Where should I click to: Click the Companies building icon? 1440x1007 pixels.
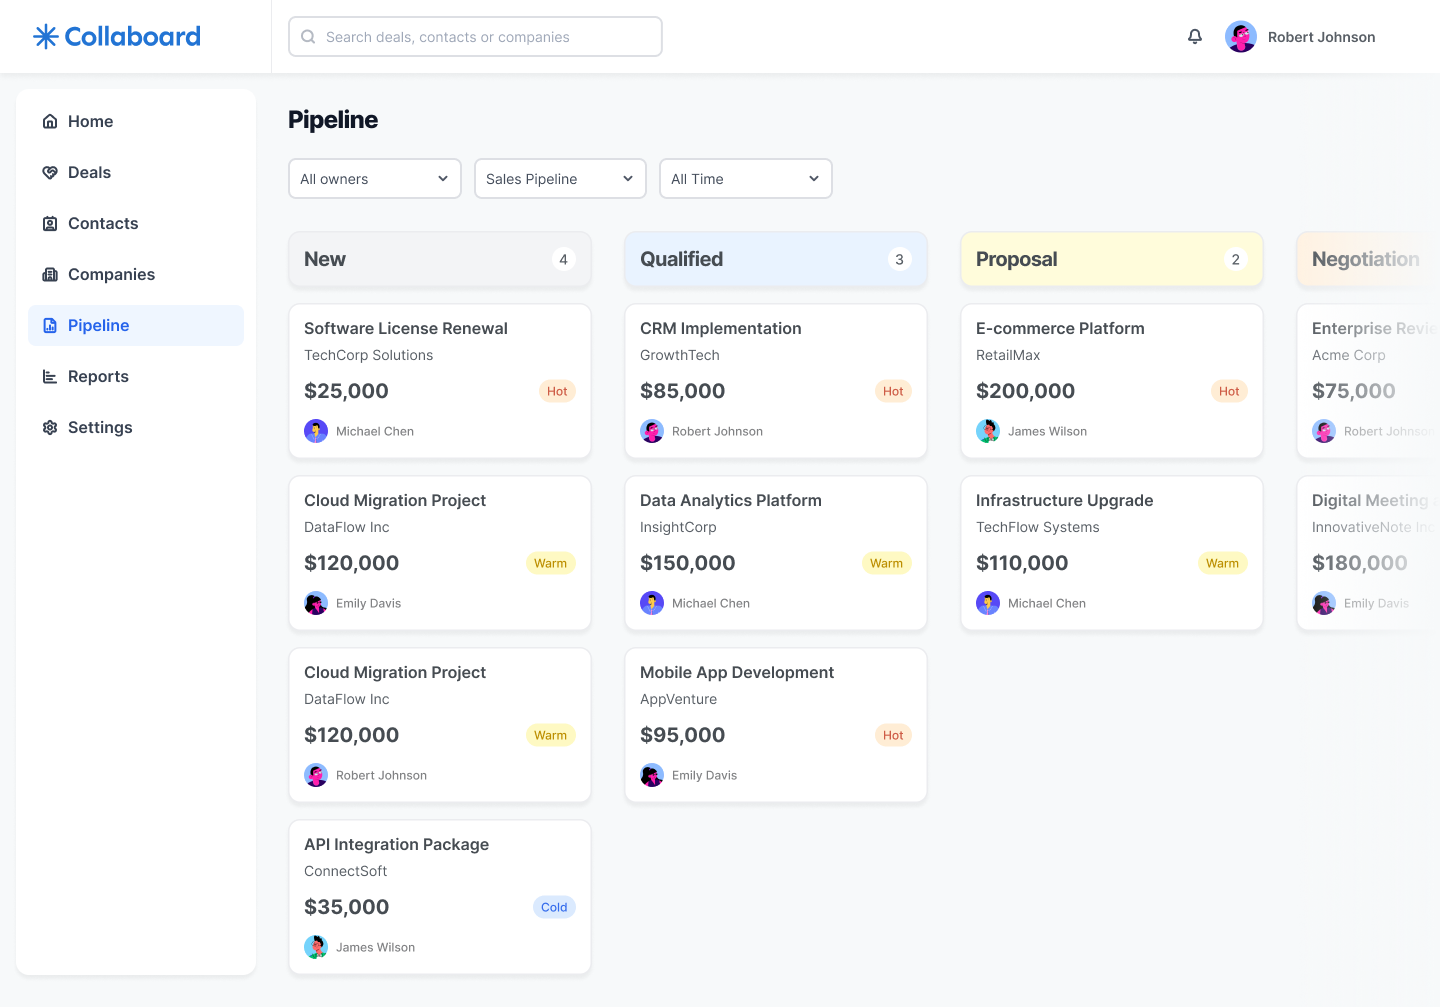pos(50,275)
